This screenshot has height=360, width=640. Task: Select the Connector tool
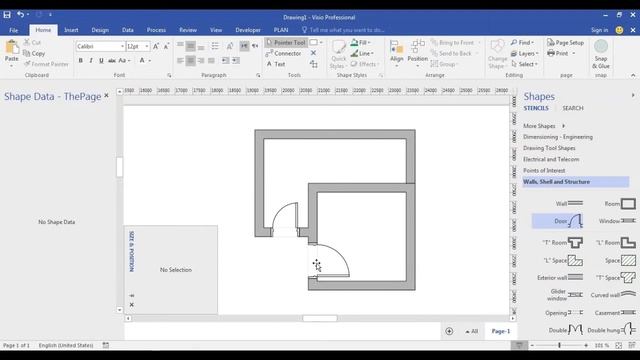(x=283, y=53)
